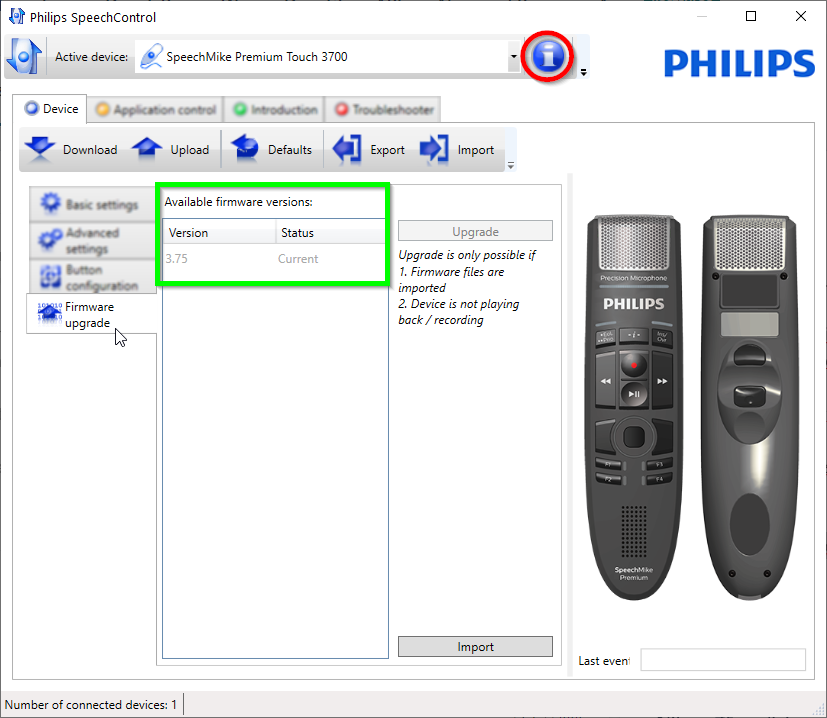Click the Download label in toolbar
Screen dimensions: 827x718
coord(90,150)
